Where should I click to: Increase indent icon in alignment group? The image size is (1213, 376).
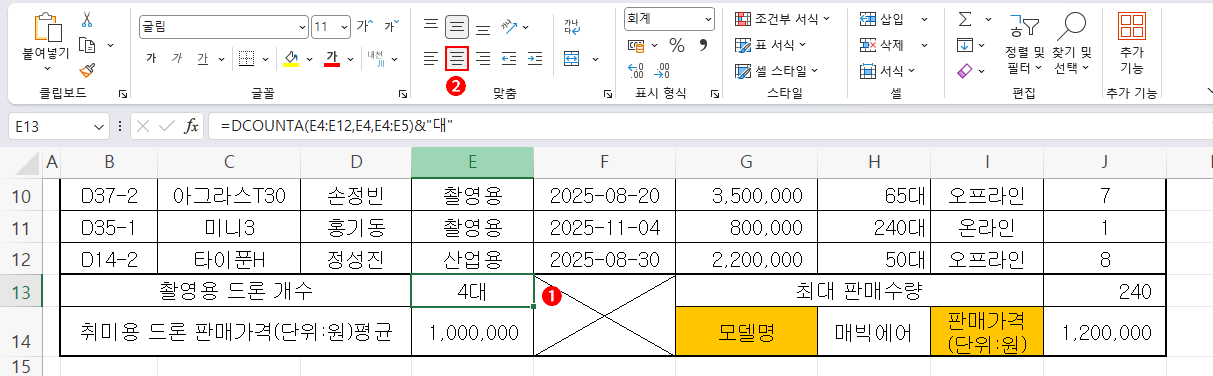coord(534,58)
